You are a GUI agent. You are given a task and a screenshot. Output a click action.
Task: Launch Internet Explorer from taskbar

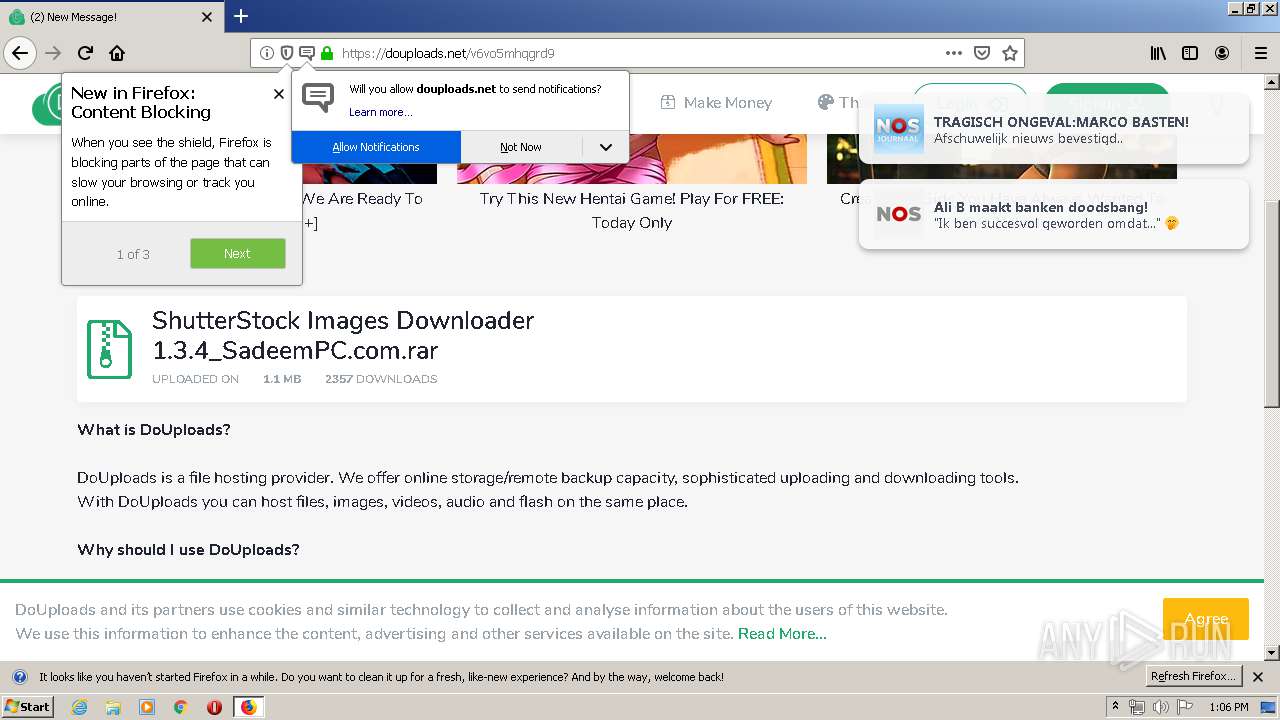pyautogui.click(x=80, y=707)
